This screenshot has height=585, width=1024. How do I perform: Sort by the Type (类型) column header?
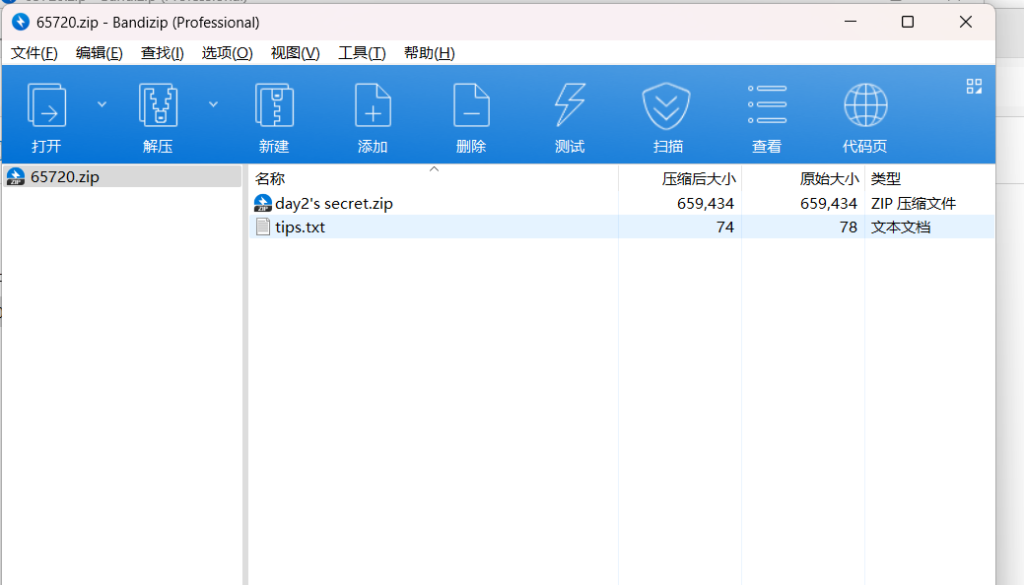tap(886, 179)
